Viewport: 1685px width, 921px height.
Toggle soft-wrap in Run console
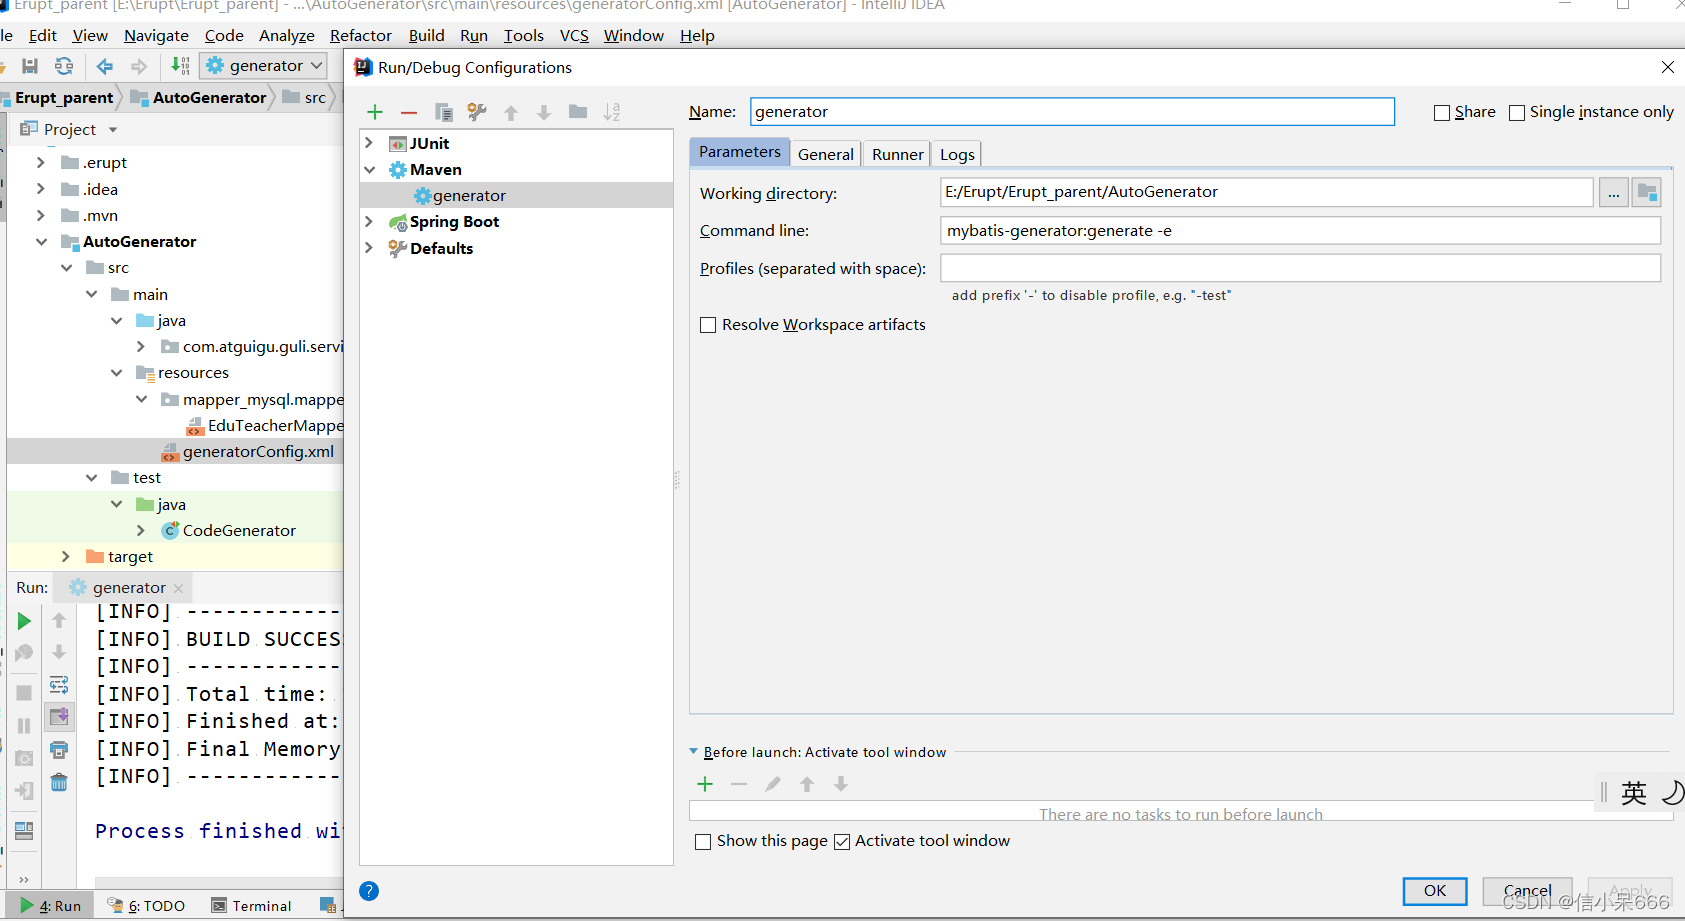[x=59, y=684]
